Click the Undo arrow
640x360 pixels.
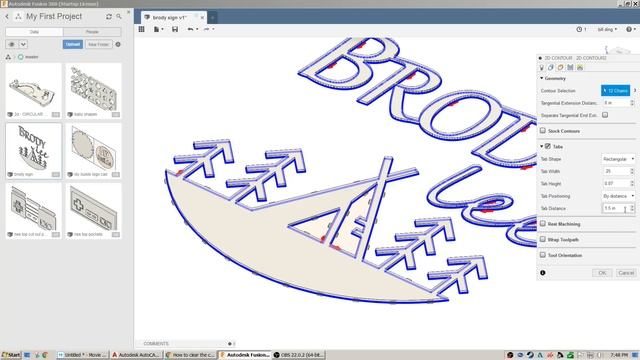click(191, 29)
